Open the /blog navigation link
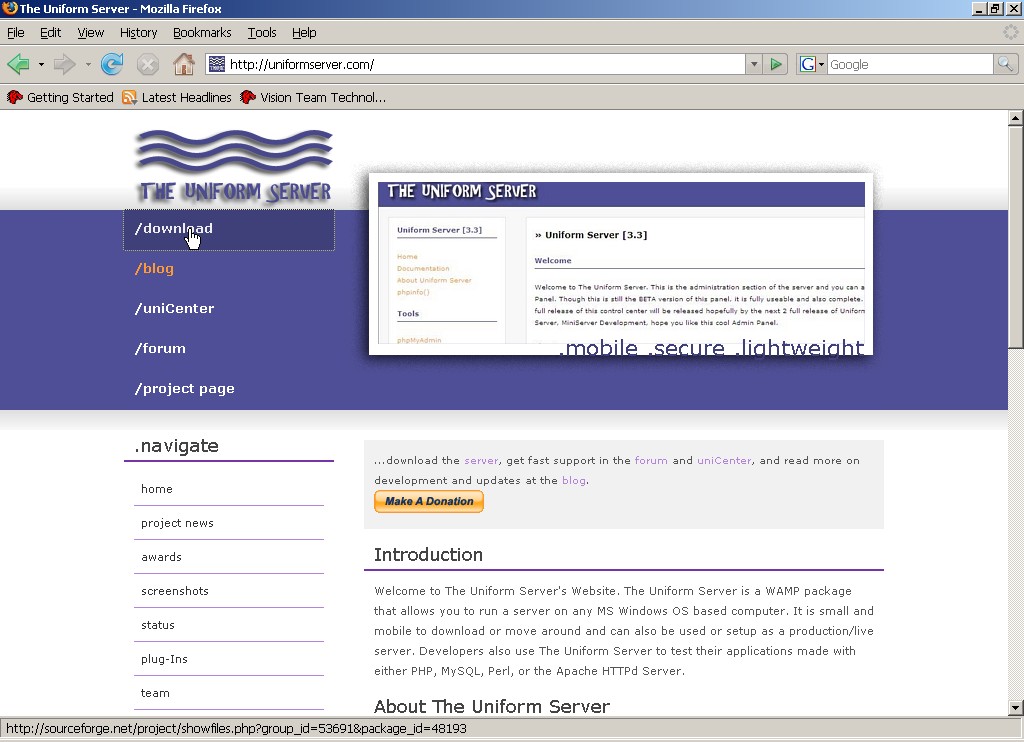 pyautogui.click(x=154, y=268)
